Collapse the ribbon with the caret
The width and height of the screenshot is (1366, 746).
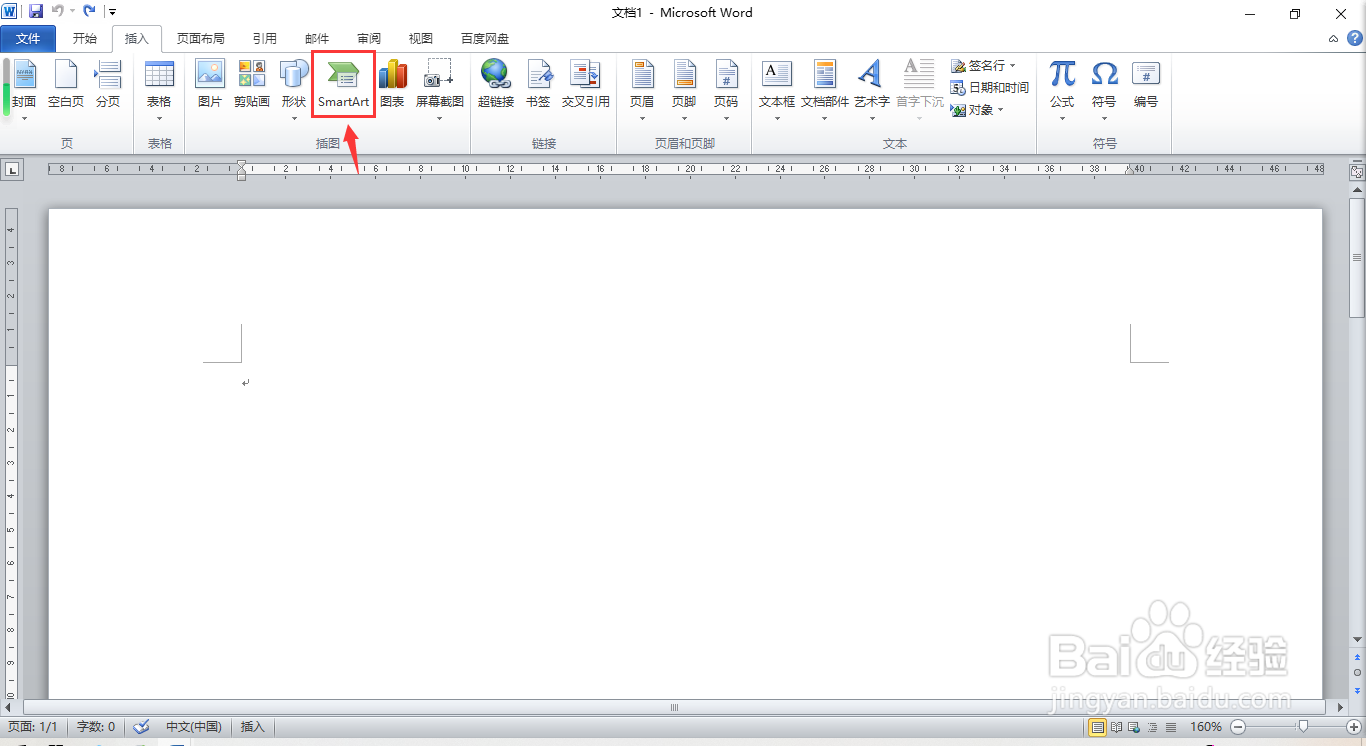tap(1333, 39)
